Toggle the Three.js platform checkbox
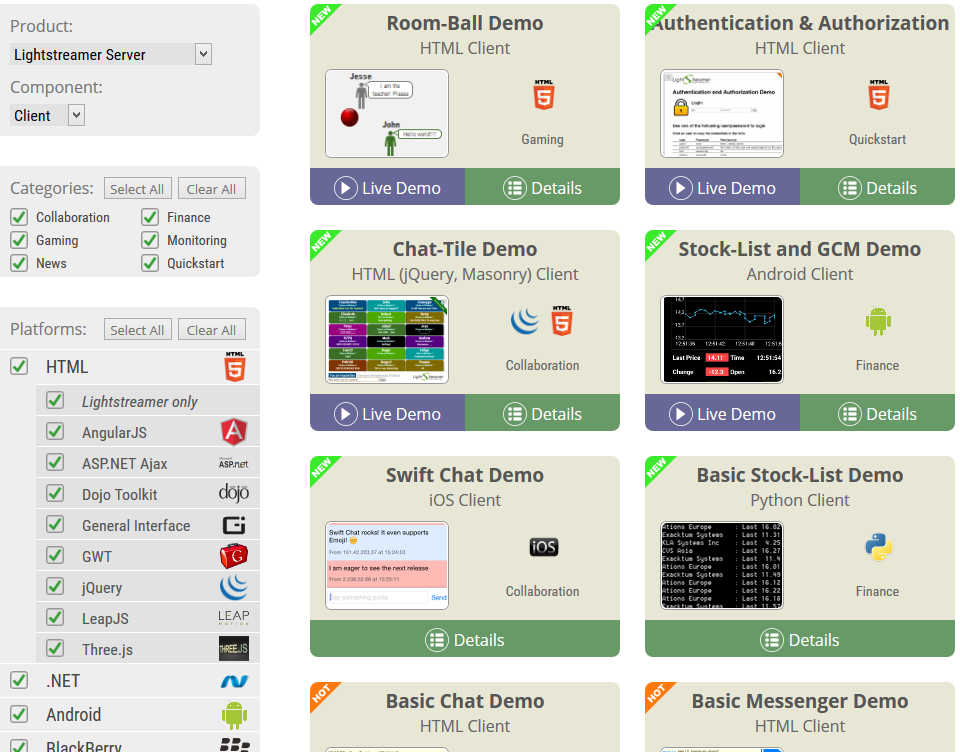Image resolution: width=960 pixels, height=752 pixels. click(x=55, y=648)
